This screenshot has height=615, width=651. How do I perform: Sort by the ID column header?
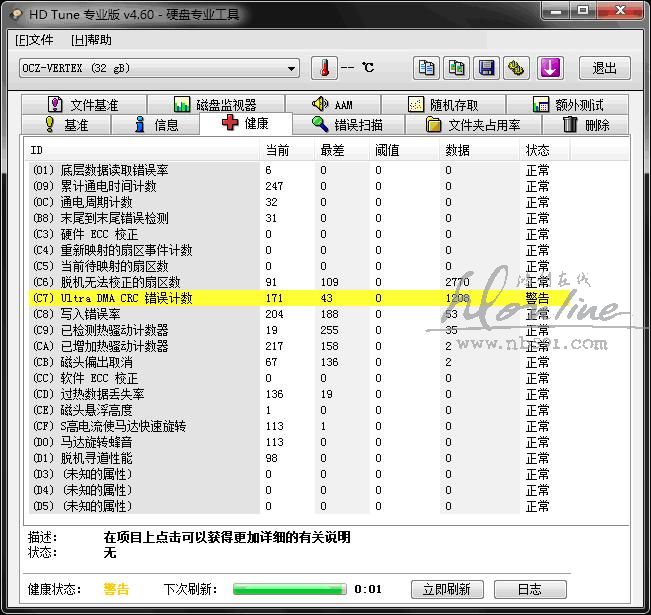coord(143,150)
